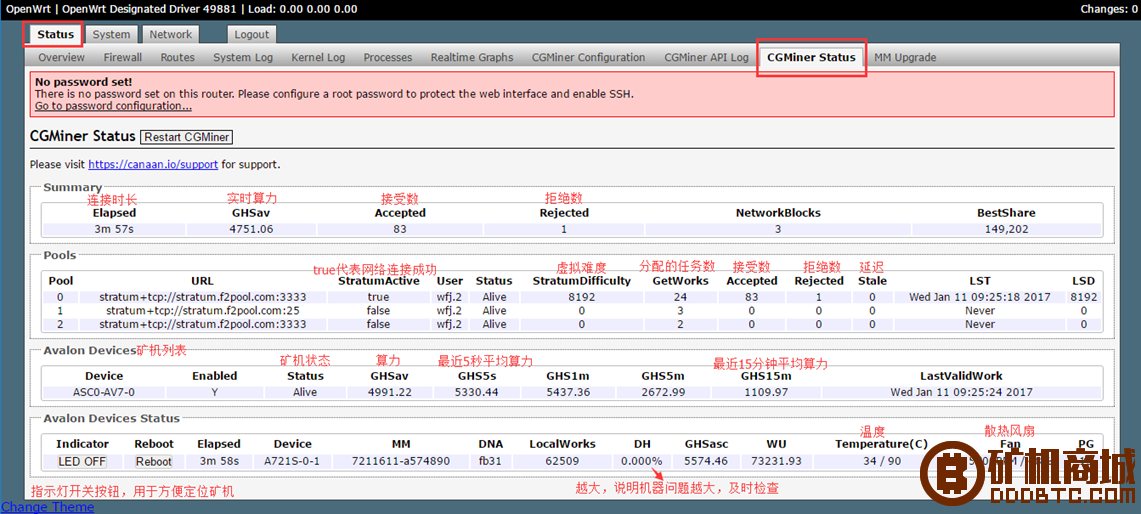The width and height of the screenshot is (1141, 514).
Task: Select the DH value 0.000%
Action: 643,462
